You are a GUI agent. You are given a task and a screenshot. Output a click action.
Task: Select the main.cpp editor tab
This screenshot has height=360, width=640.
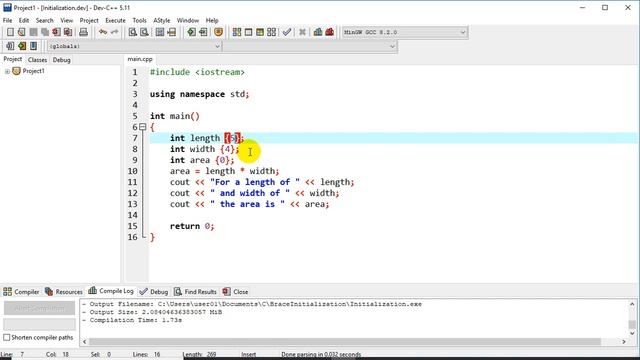[140, 59]
